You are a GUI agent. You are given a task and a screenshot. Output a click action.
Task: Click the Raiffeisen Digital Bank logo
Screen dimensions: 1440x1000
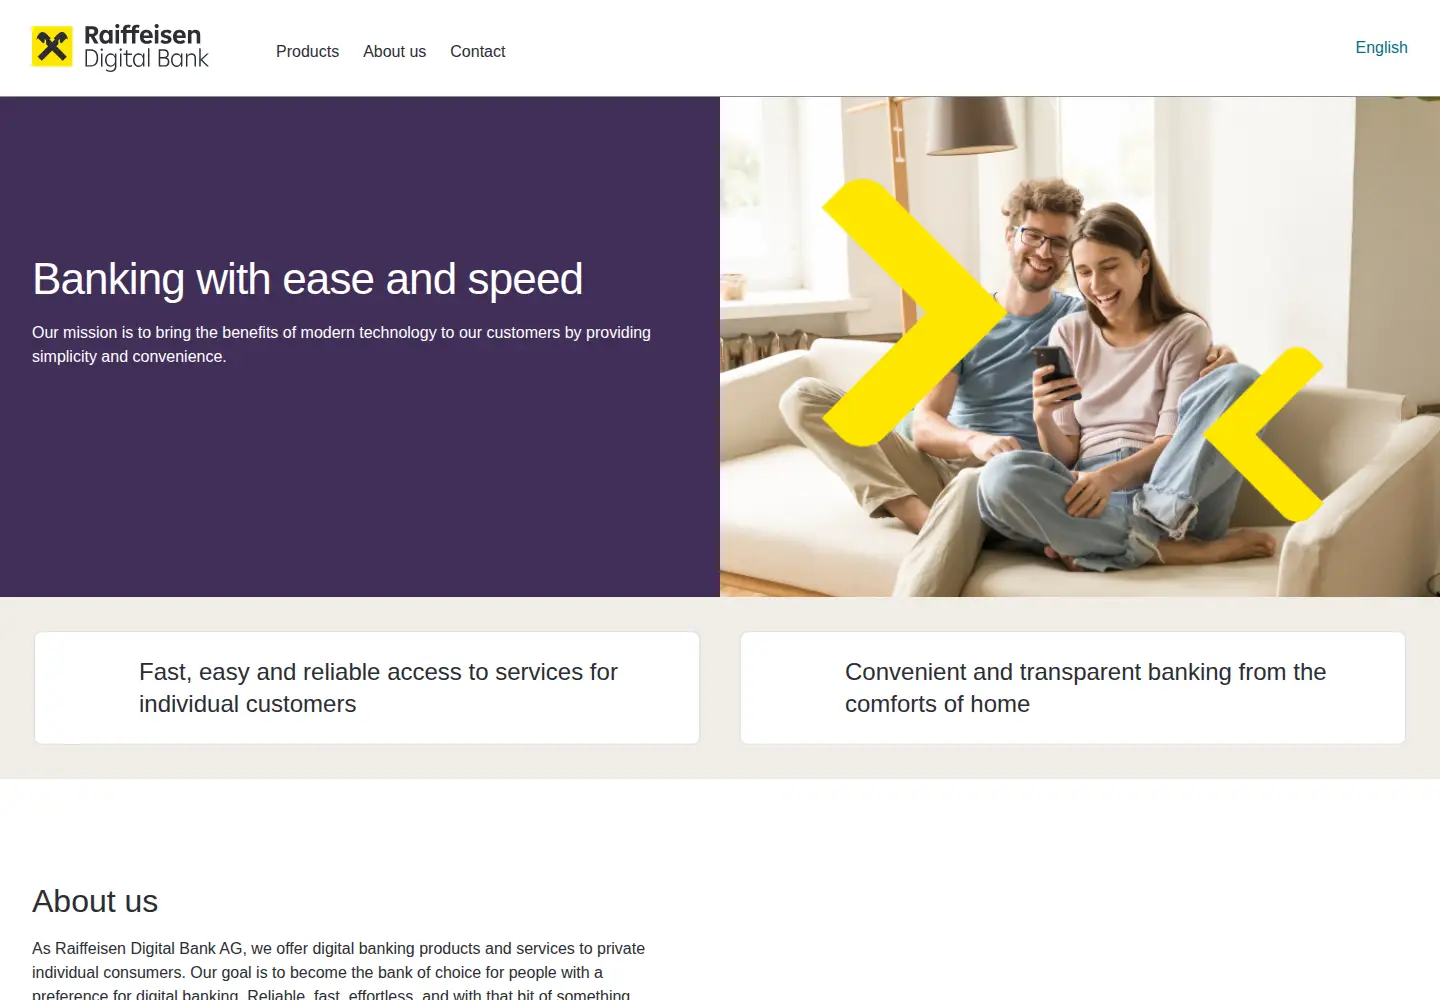pos(120,47)
